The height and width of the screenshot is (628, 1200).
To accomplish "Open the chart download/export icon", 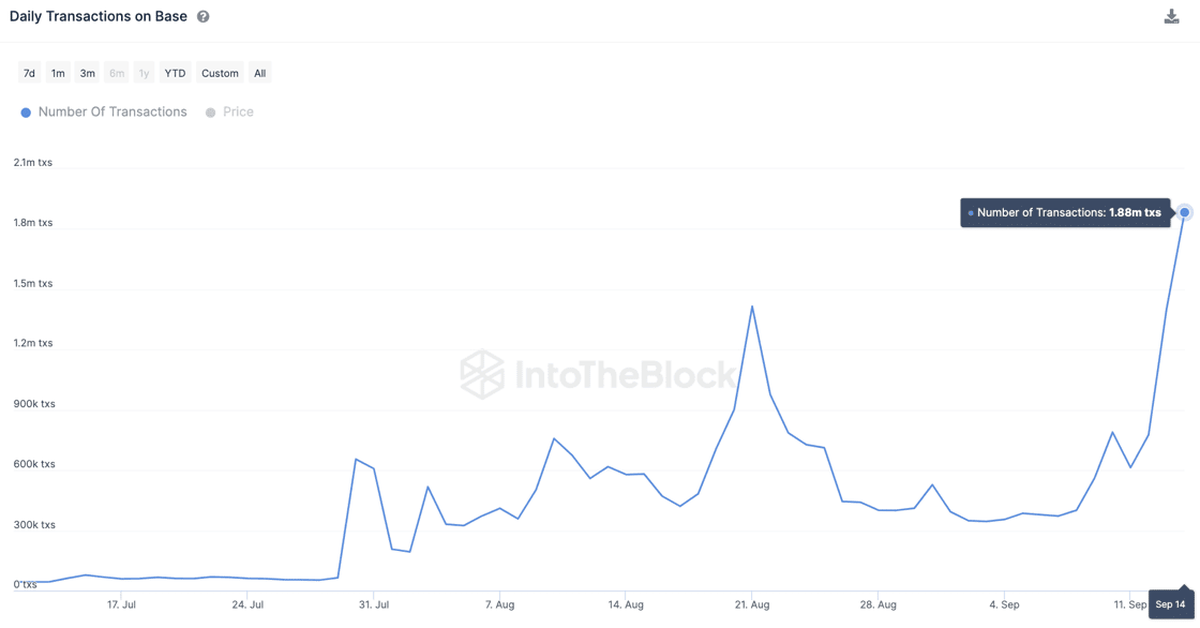I will pyautogui.click(x=1171, y=16).
